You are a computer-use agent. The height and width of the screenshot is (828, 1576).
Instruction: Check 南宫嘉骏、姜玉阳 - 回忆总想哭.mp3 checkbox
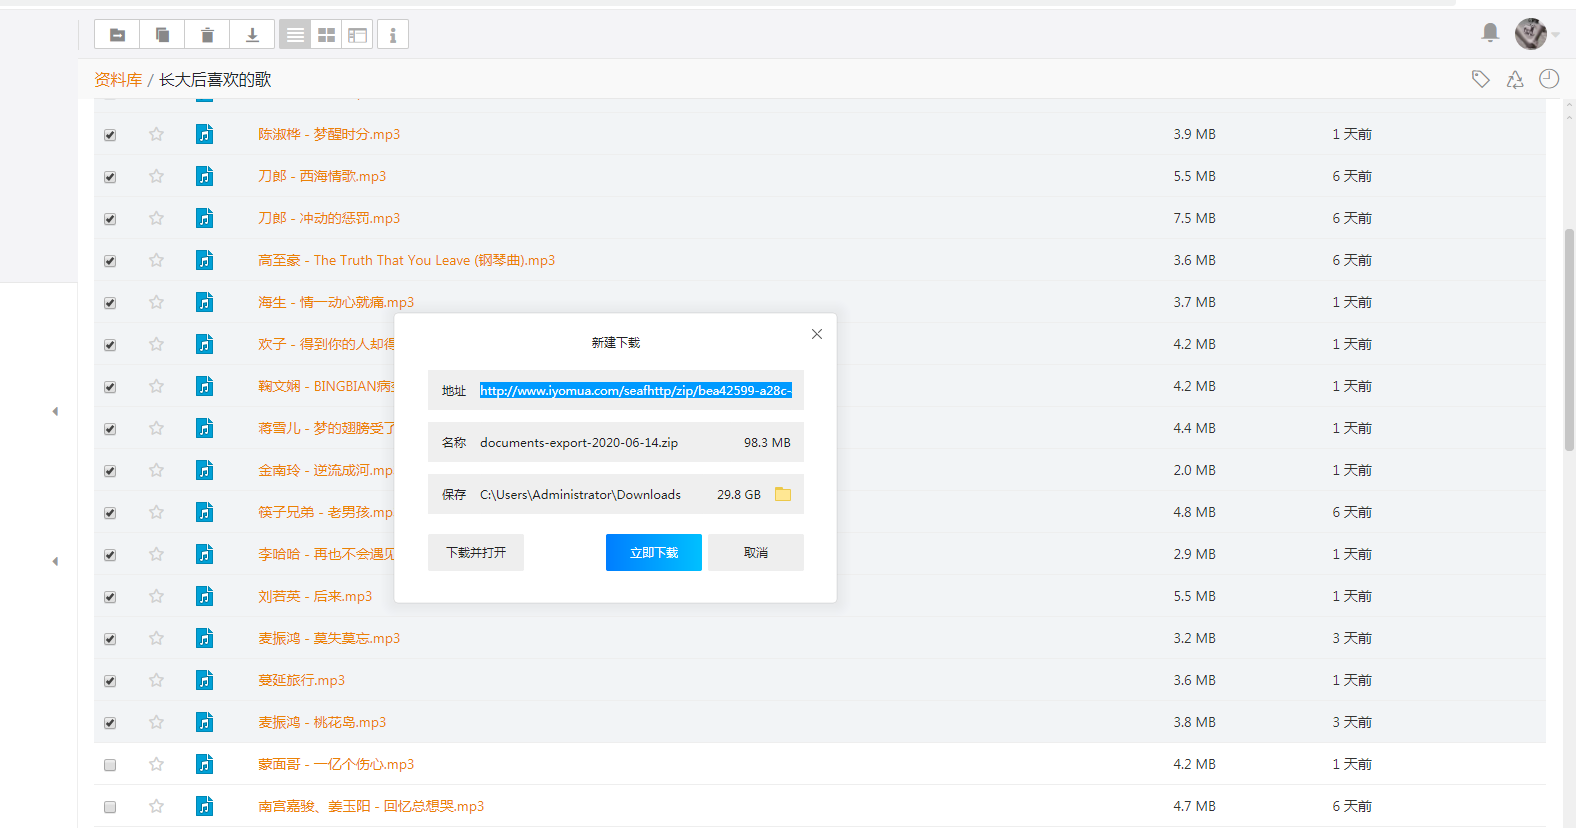(x=110, y=807)
